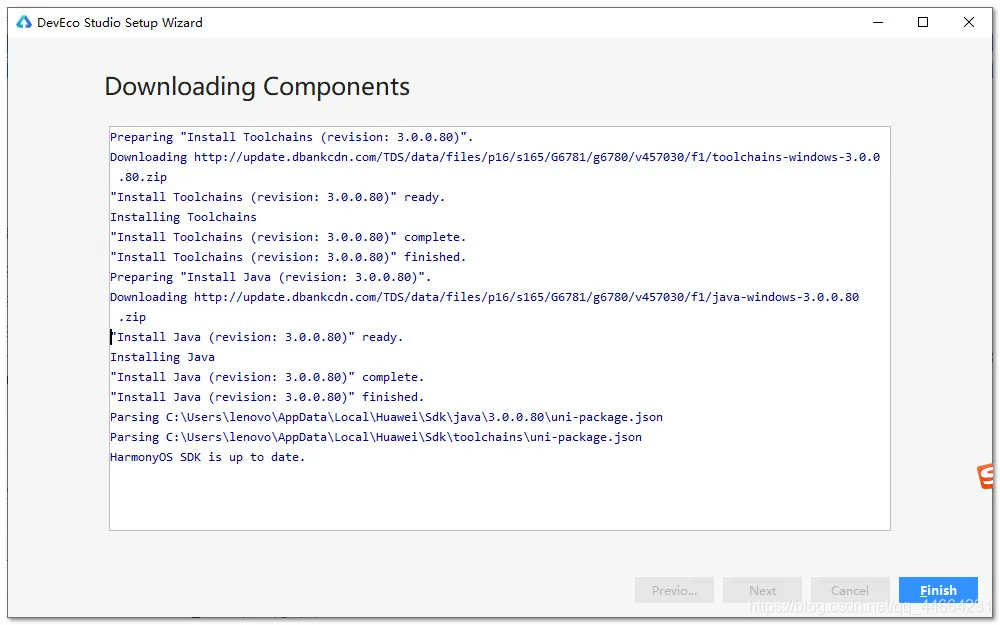Click the Parsing java uni-package.json line

[x=386, y=416]
